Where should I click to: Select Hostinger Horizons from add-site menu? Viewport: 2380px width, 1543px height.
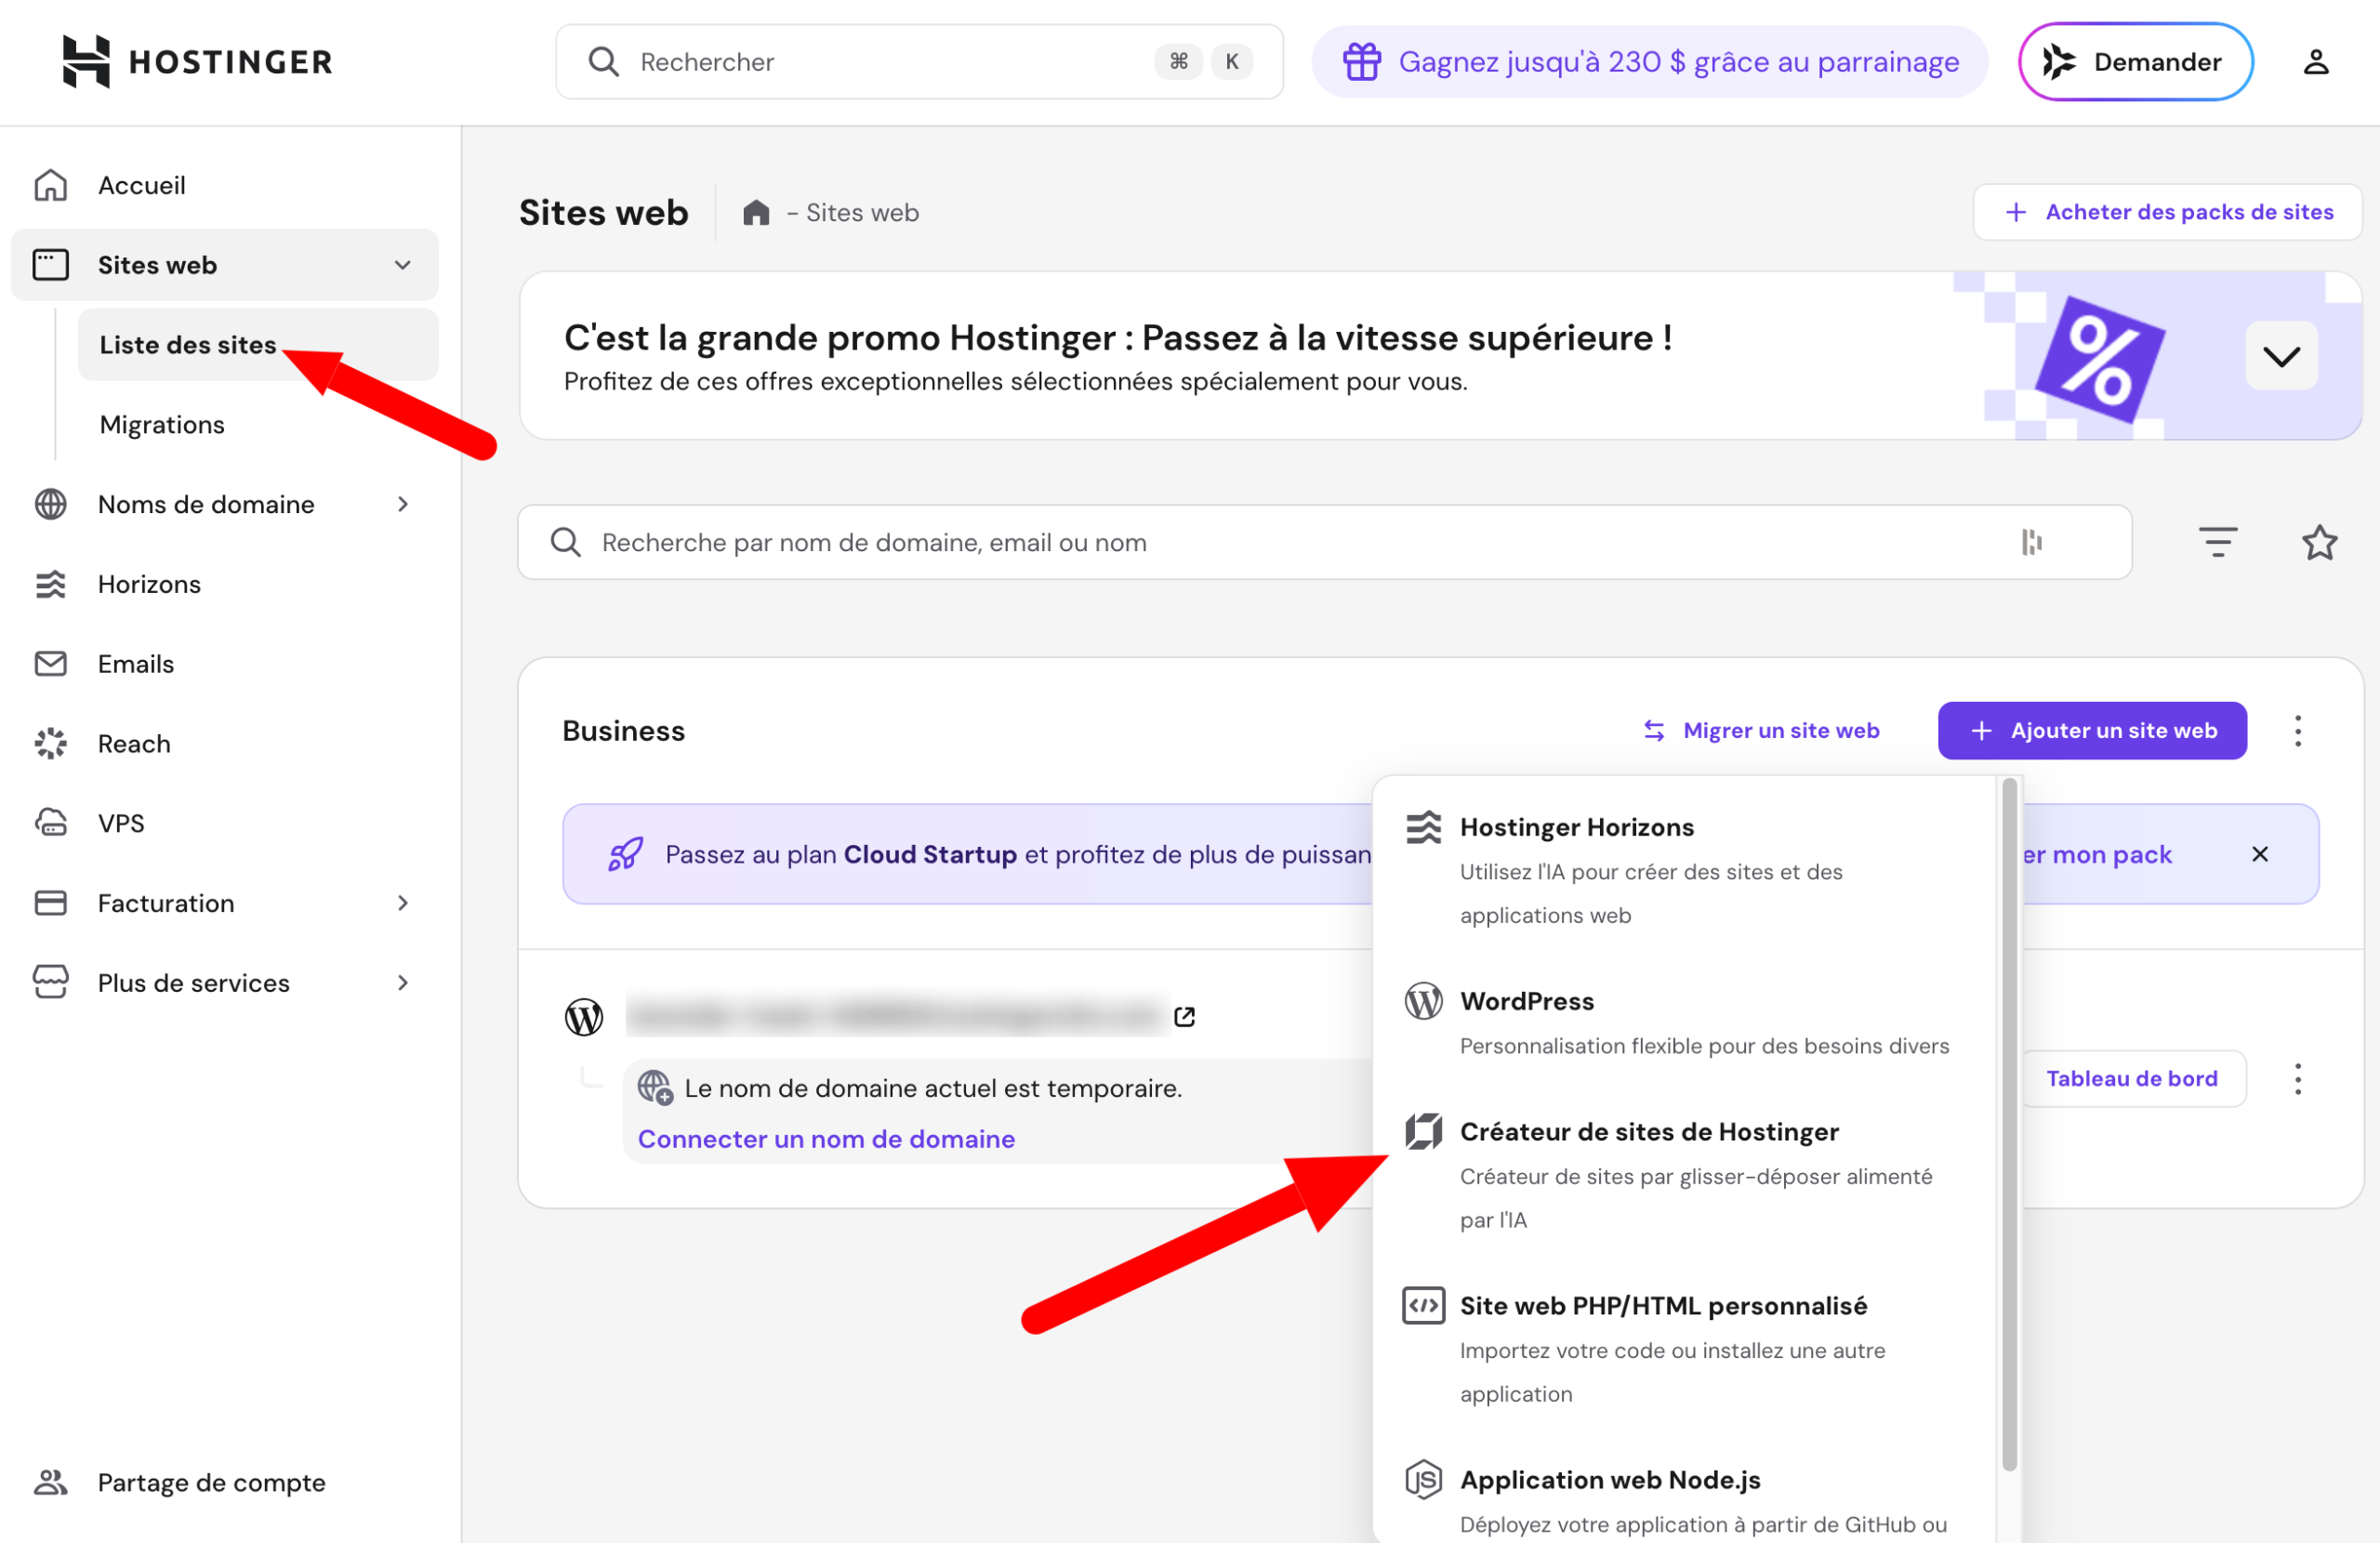pos(1684,870)
